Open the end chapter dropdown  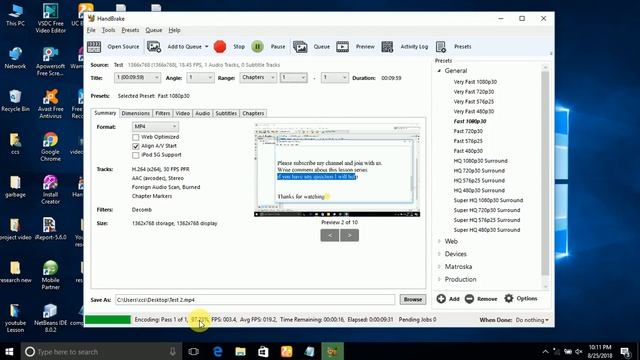point(335,78)
